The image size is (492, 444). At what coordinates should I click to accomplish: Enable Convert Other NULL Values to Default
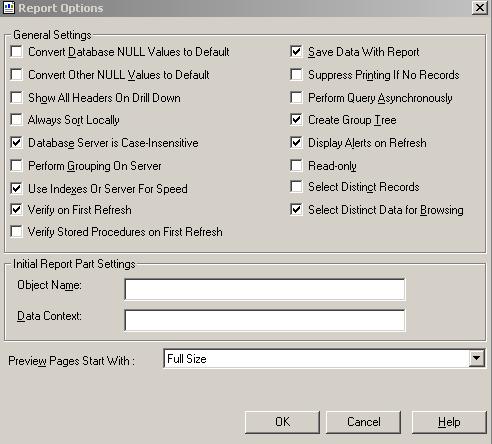pos(16,75)
